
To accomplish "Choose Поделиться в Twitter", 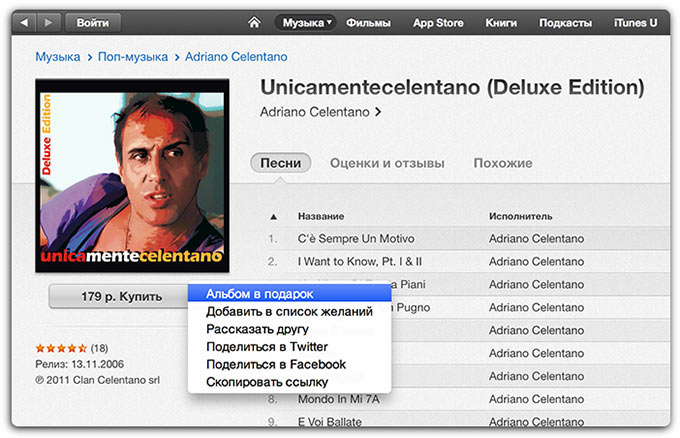I will click(x=290, y=347).
